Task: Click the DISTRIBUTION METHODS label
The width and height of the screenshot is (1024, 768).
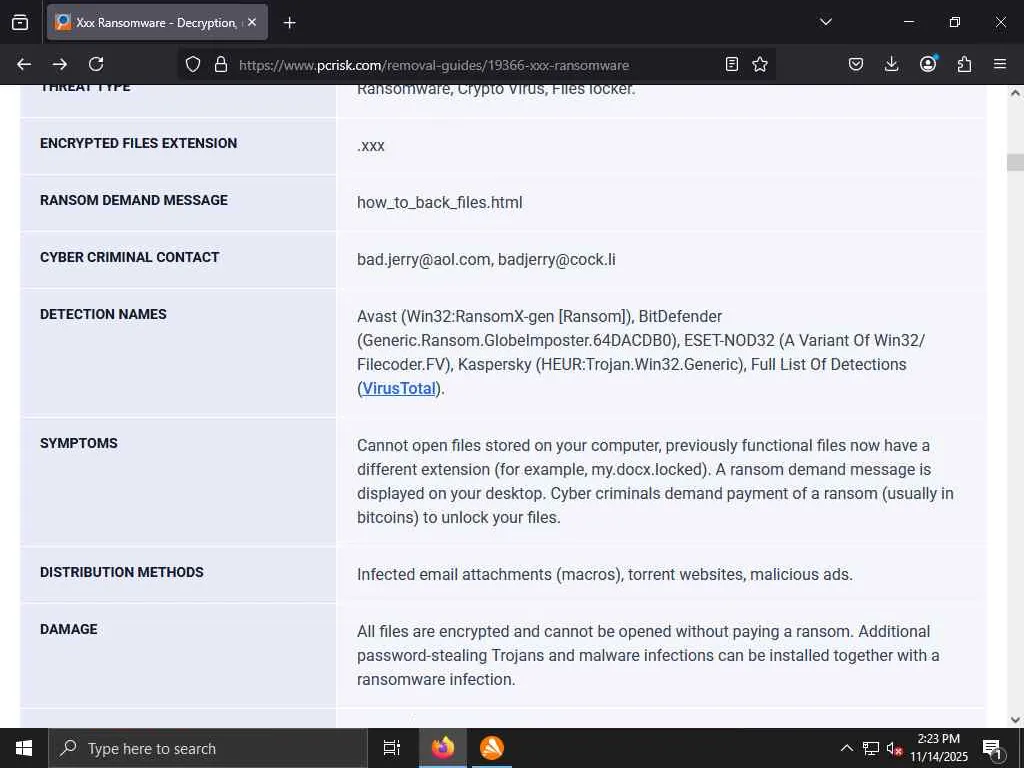Action: click(x=121, y=572)
